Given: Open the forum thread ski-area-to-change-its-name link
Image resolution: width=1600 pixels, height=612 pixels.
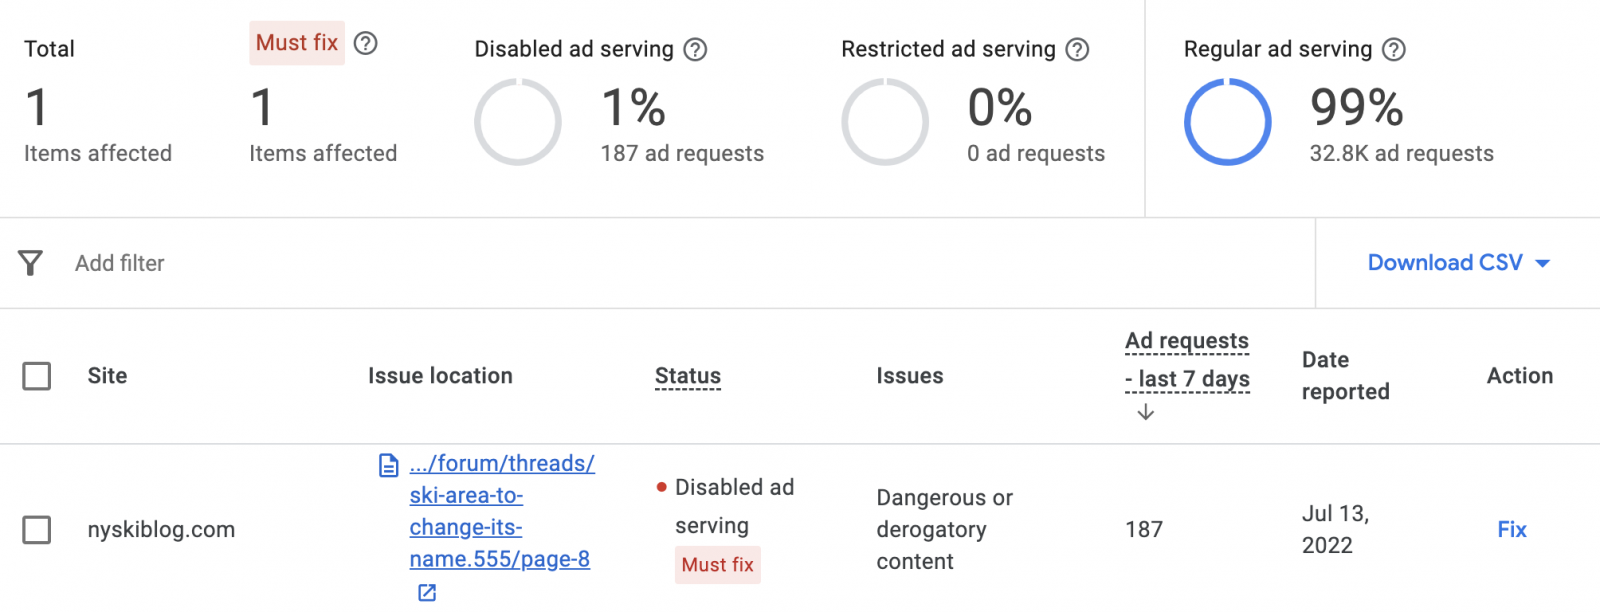Looking at the screenshot, I should point(500,511).
